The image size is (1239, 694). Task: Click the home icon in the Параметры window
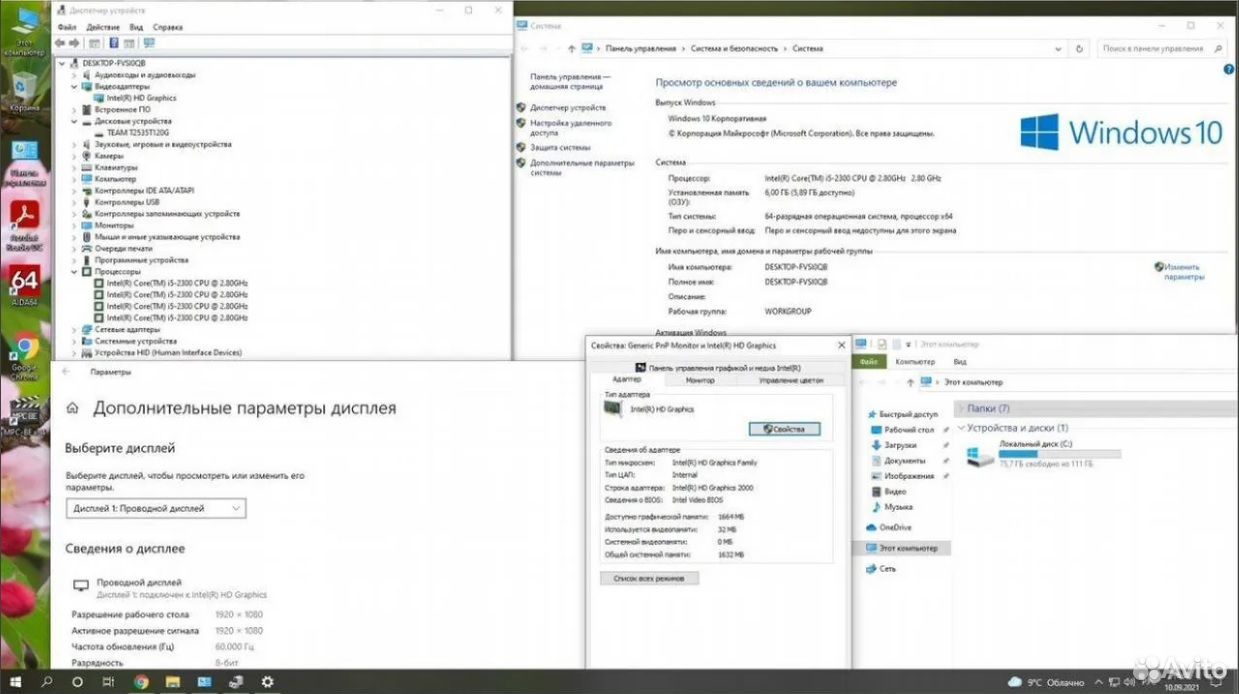(x=72, y=408)
